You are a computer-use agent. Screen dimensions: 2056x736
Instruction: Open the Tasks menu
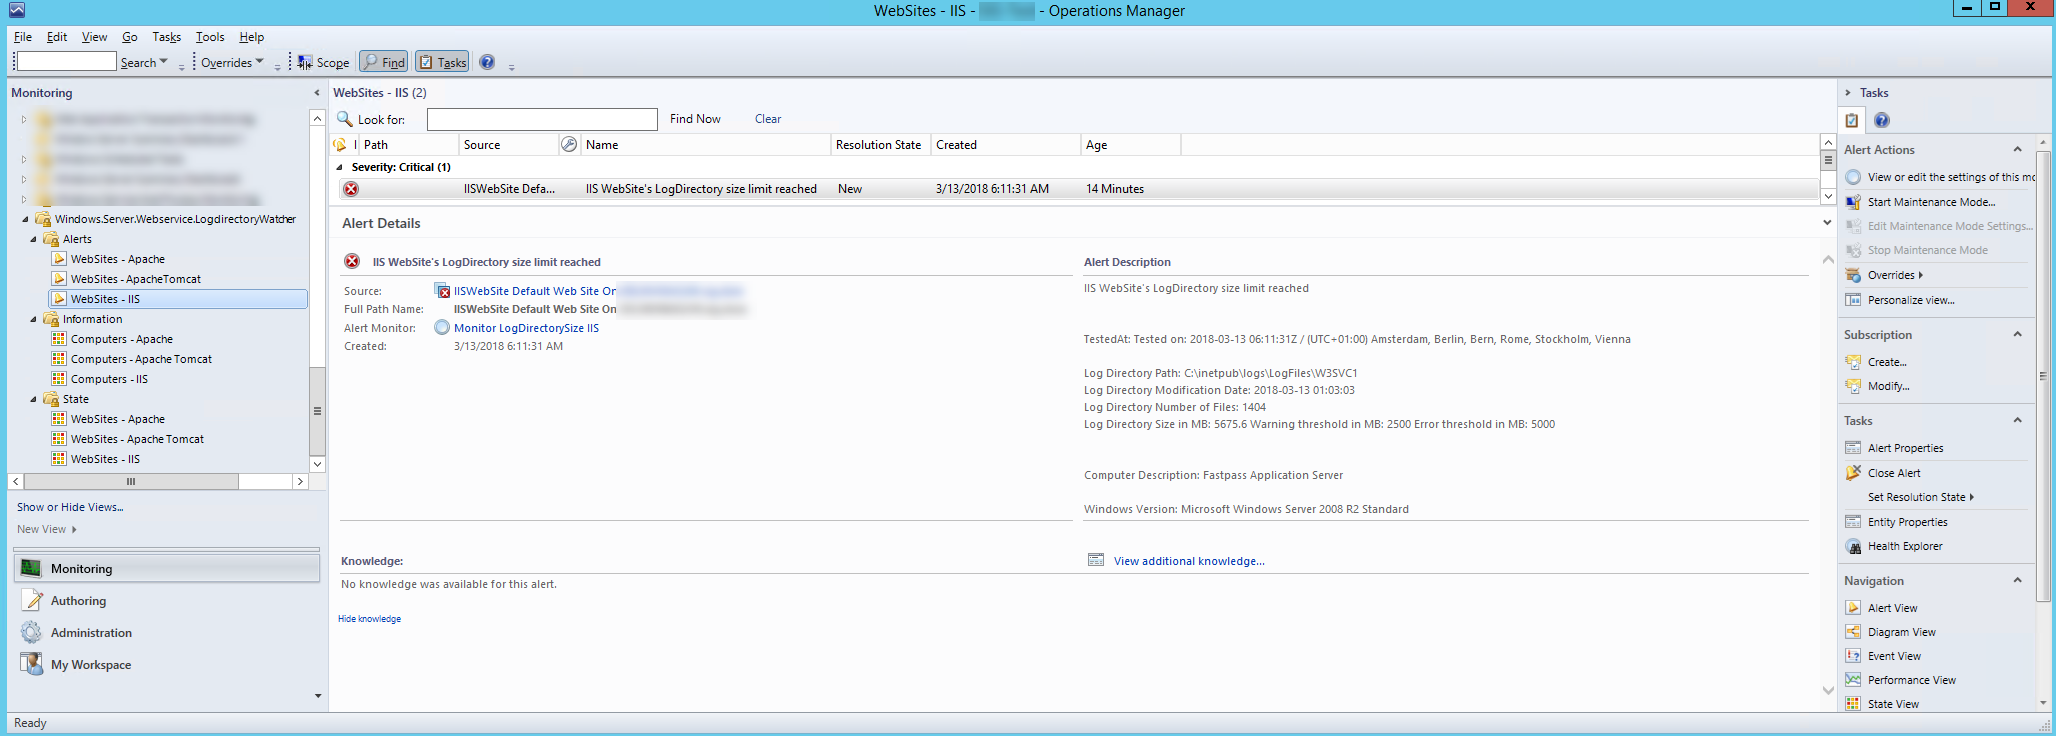point(166,37)
